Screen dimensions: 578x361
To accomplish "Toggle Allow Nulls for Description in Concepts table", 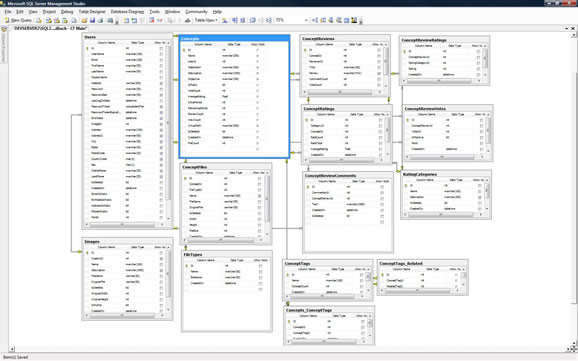I will click(x=257, y=73).
